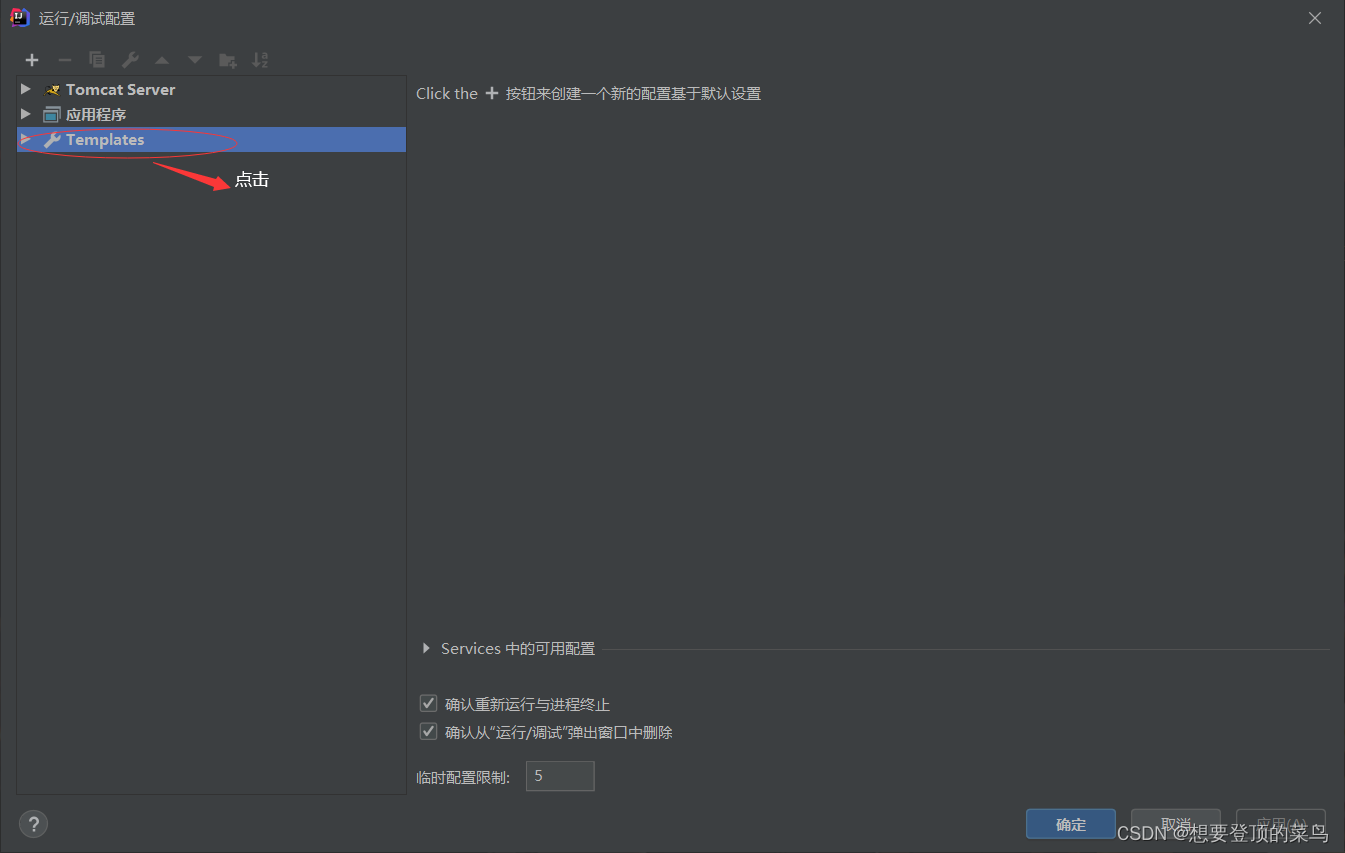Viewport: 1345px width, 853px height.
Task: Click the plus icon in the hint text
Action: click(x=491, y=93)
